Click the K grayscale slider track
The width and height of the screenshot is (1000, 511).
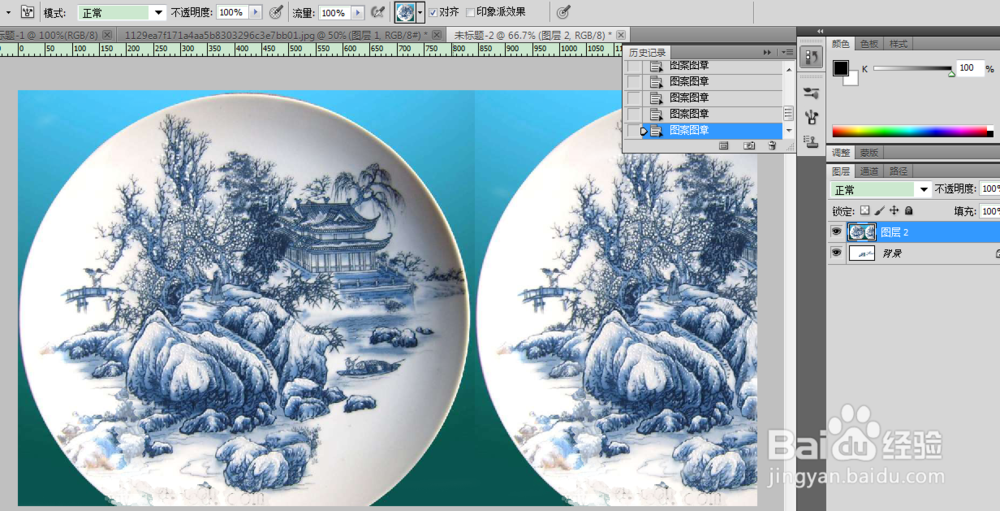click(913, 68)
